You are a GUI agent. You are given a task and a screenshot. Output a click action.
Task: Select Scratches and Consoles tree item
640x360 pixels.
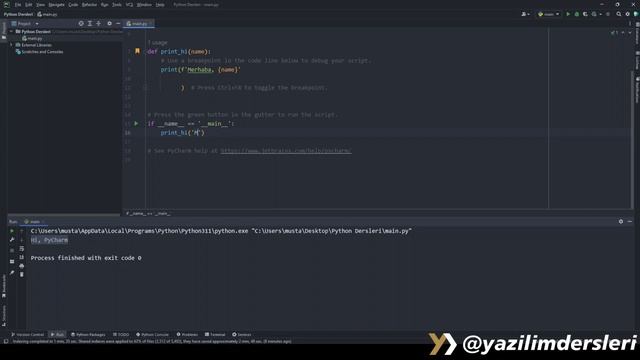coord(39,52)
